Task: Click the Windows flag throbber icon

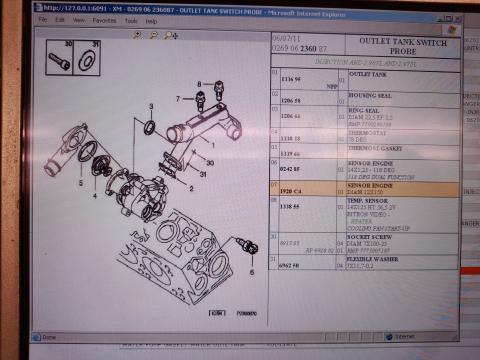Action: point(452,30)
